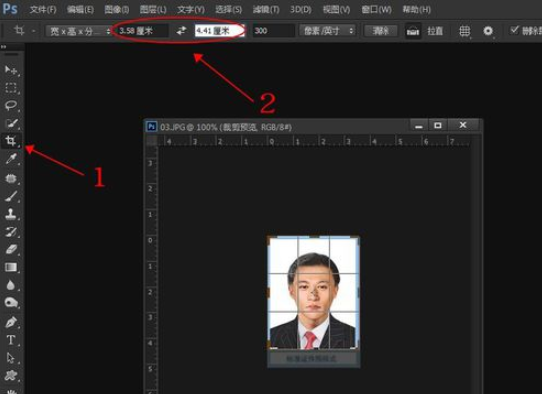Image resolution: width=542 pixels, height=394 pixels.
Task: Open the 帮助(H) menu
Action: click(x=417, y=10)
